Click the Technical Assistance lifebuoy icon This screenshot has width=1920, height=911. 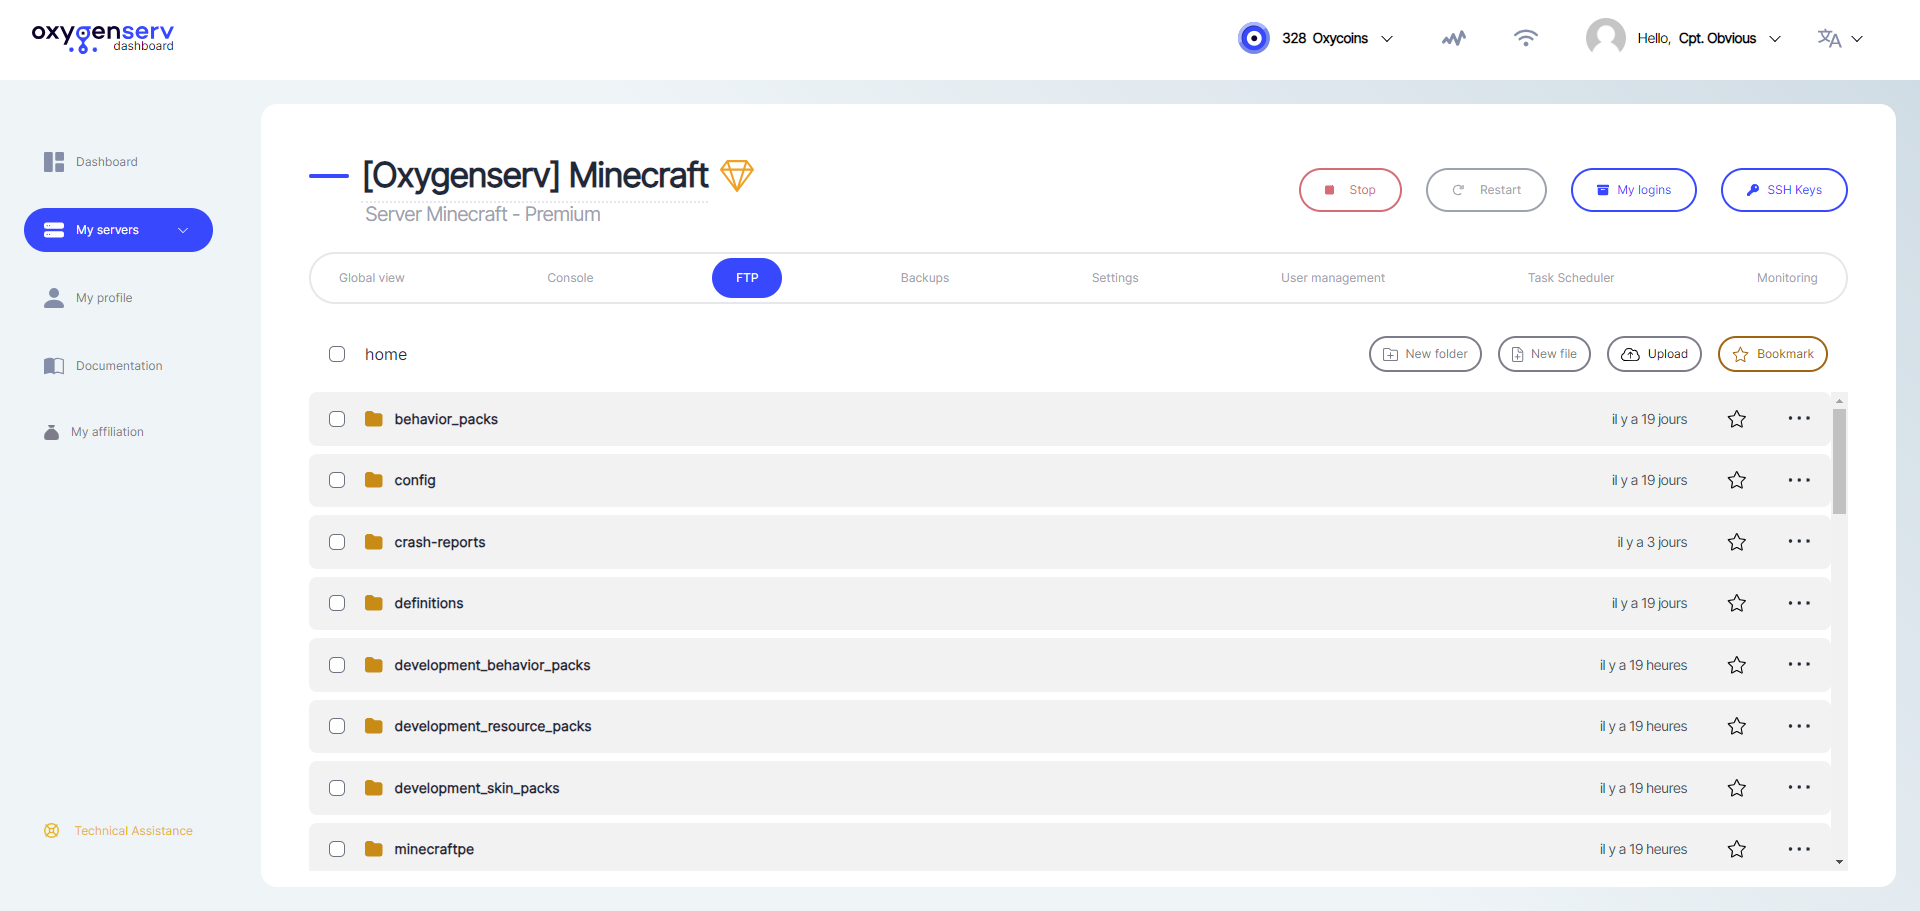(x=52, y=831)
